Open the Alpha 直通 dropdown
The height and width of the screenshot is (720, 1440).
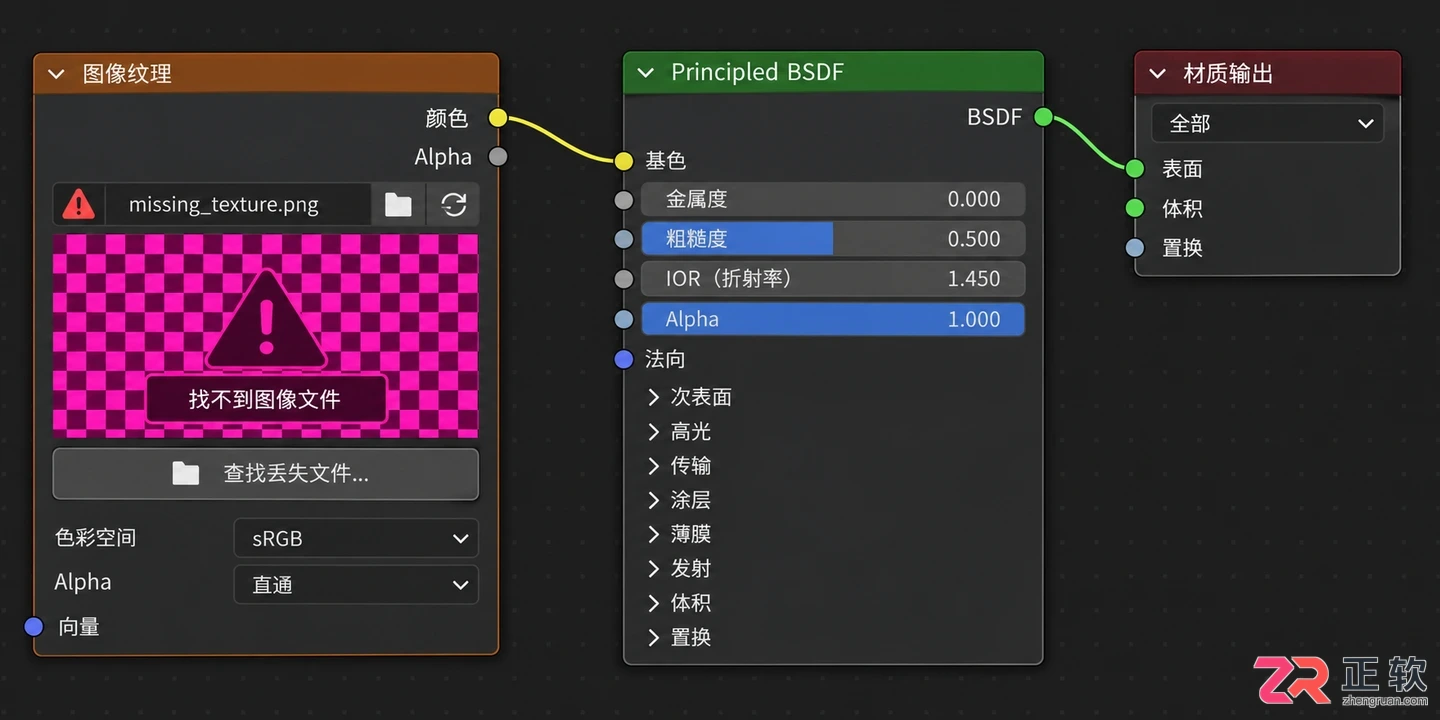coord(356,585)
